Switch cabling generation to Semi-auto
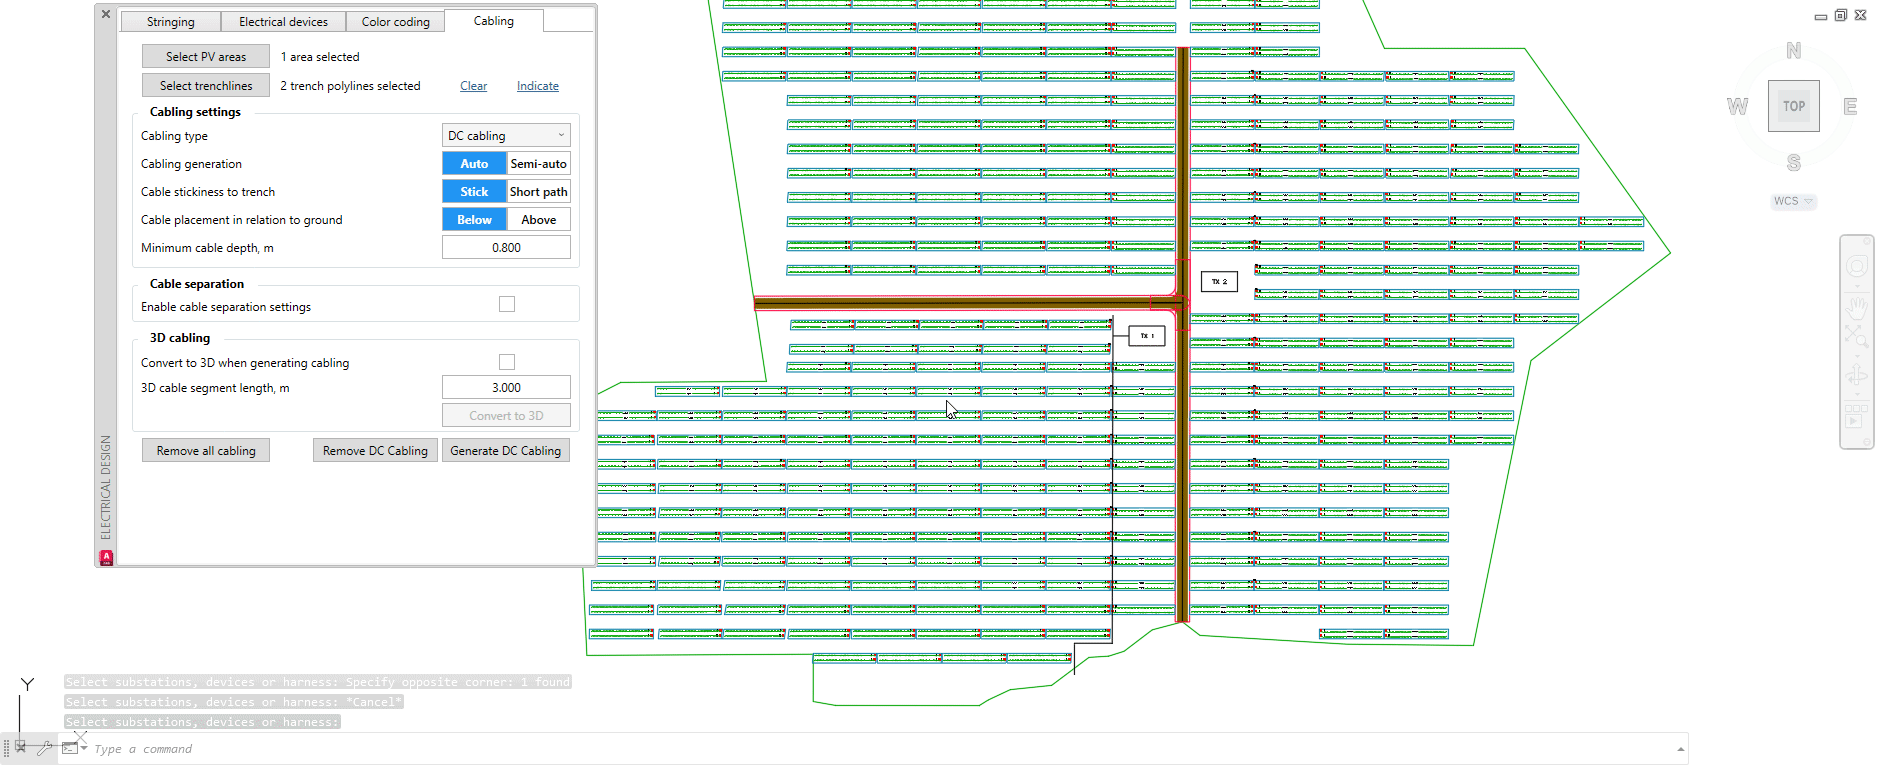 click(538, 164)
